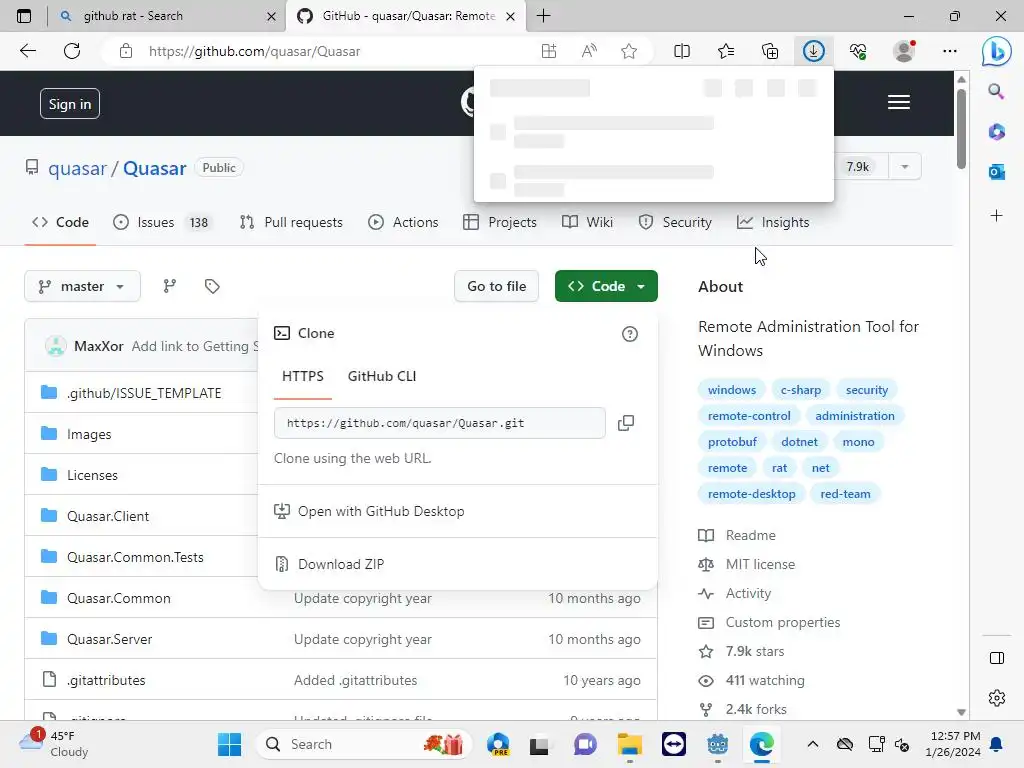Open the quasar owner link
Viewport: 1024px width, 768px height.
pos(77,168)
